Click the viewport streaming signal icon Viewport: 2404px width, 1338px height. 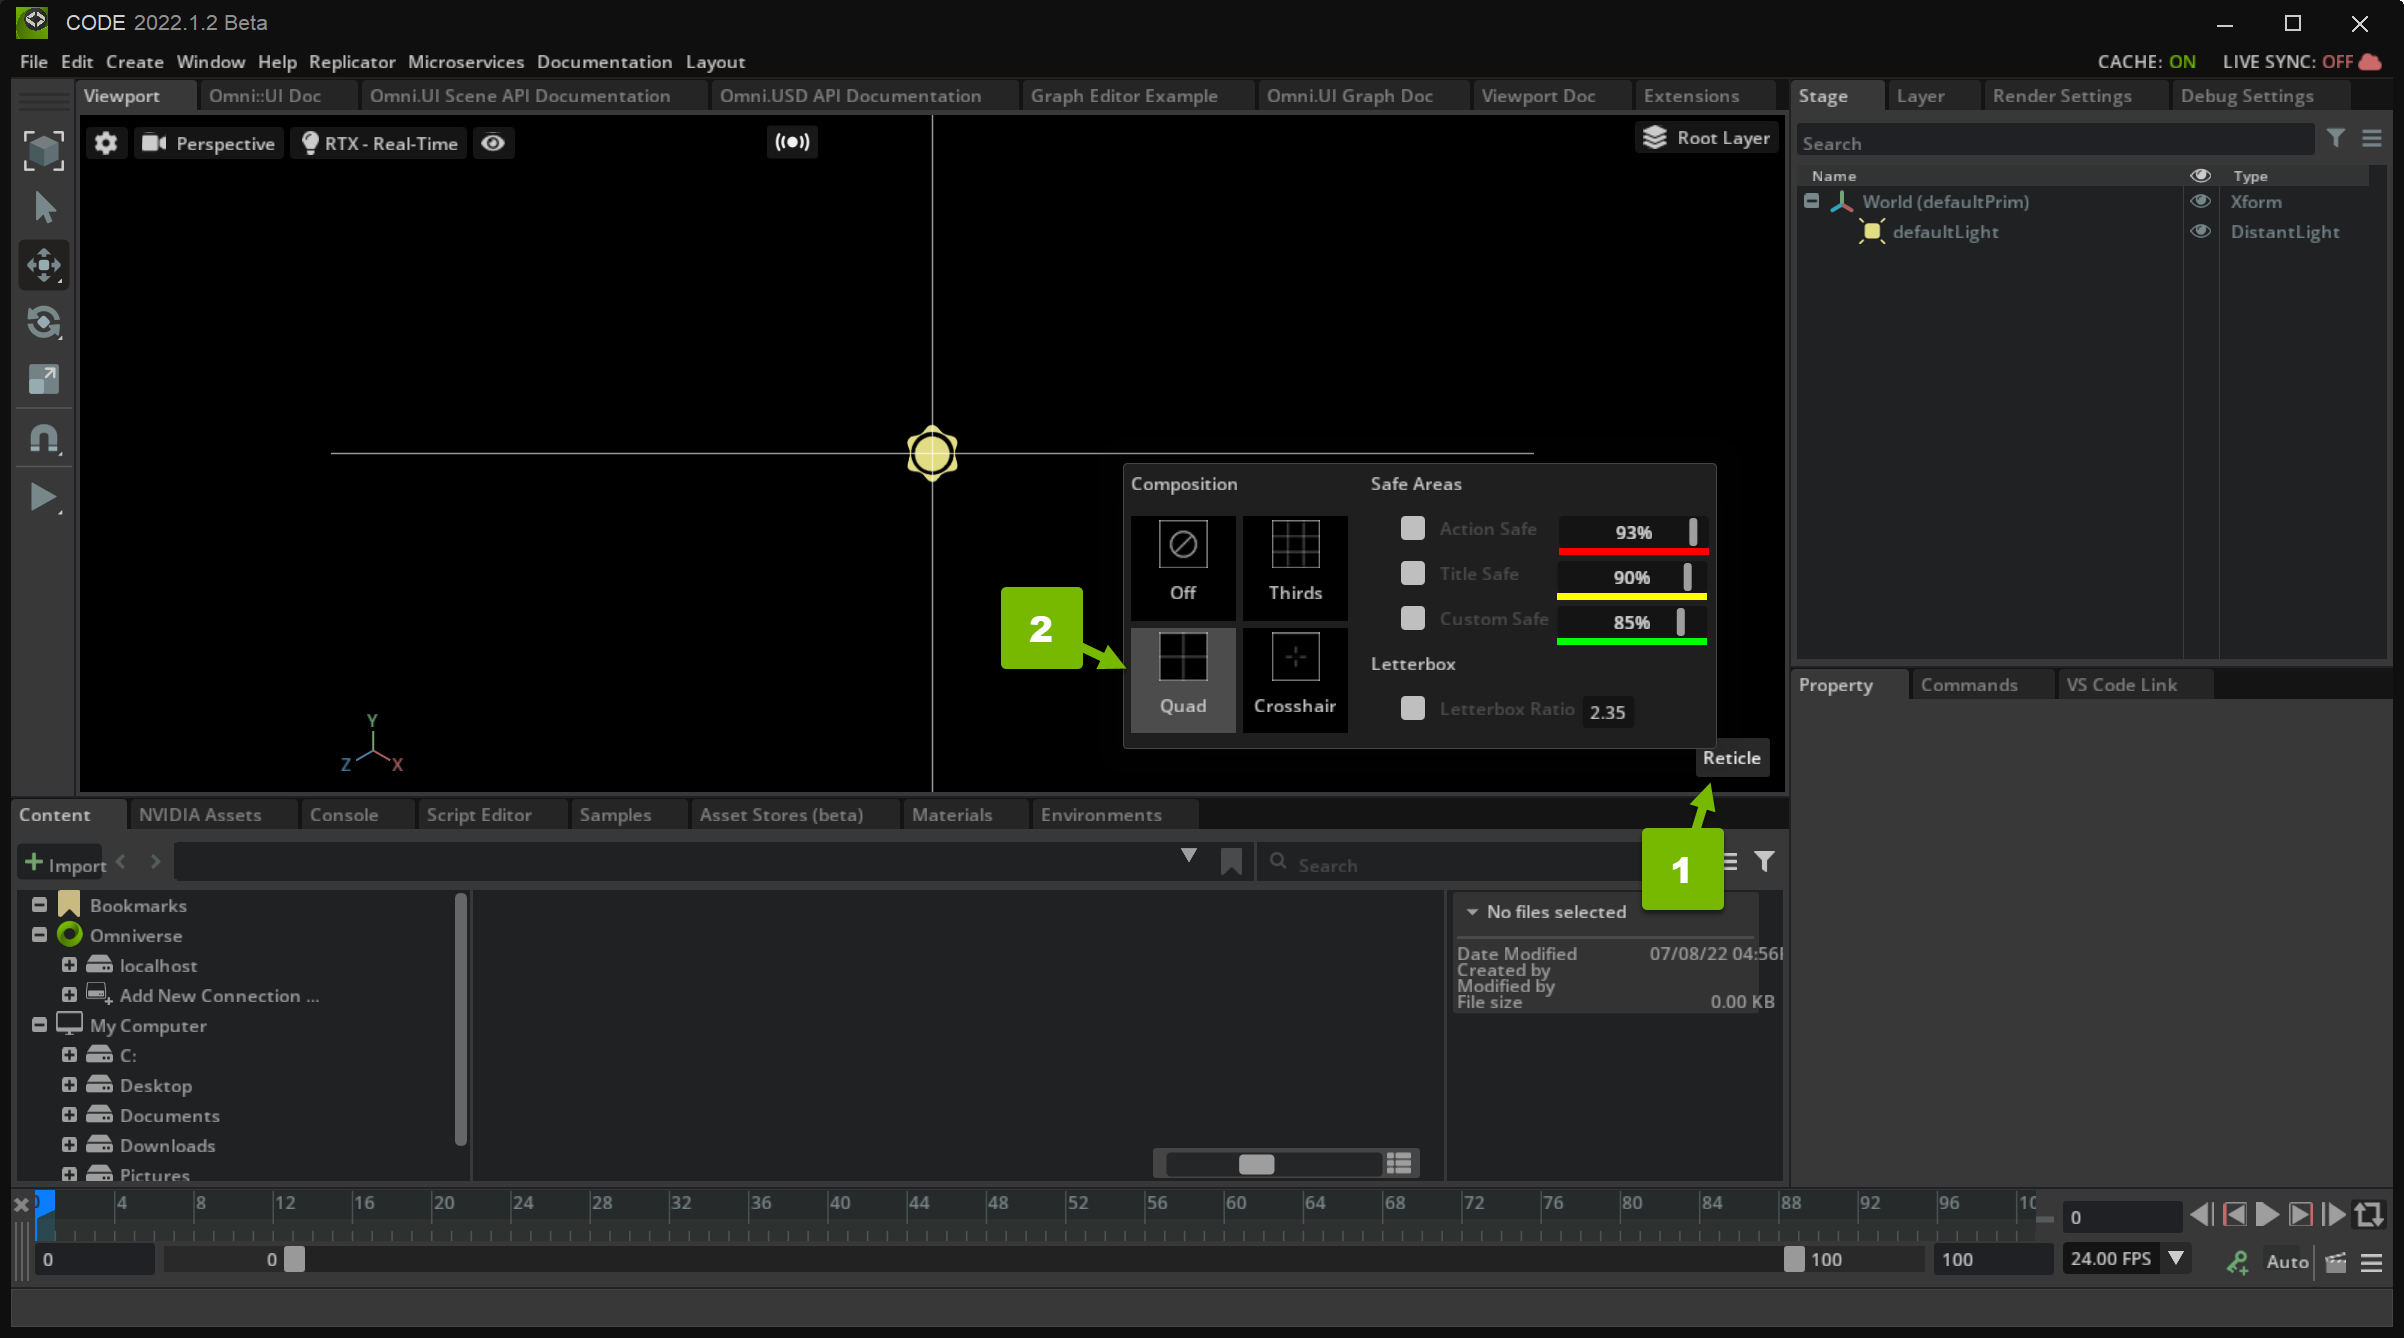(x=792, y=142)
